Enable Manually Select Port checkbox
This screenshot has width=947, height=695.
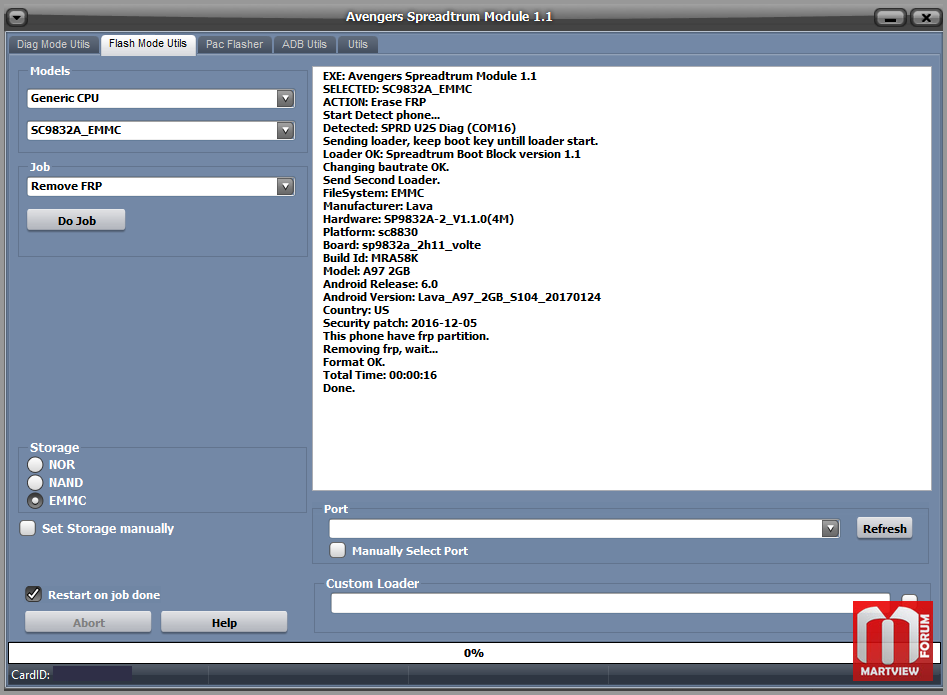[x=338, y=550]
